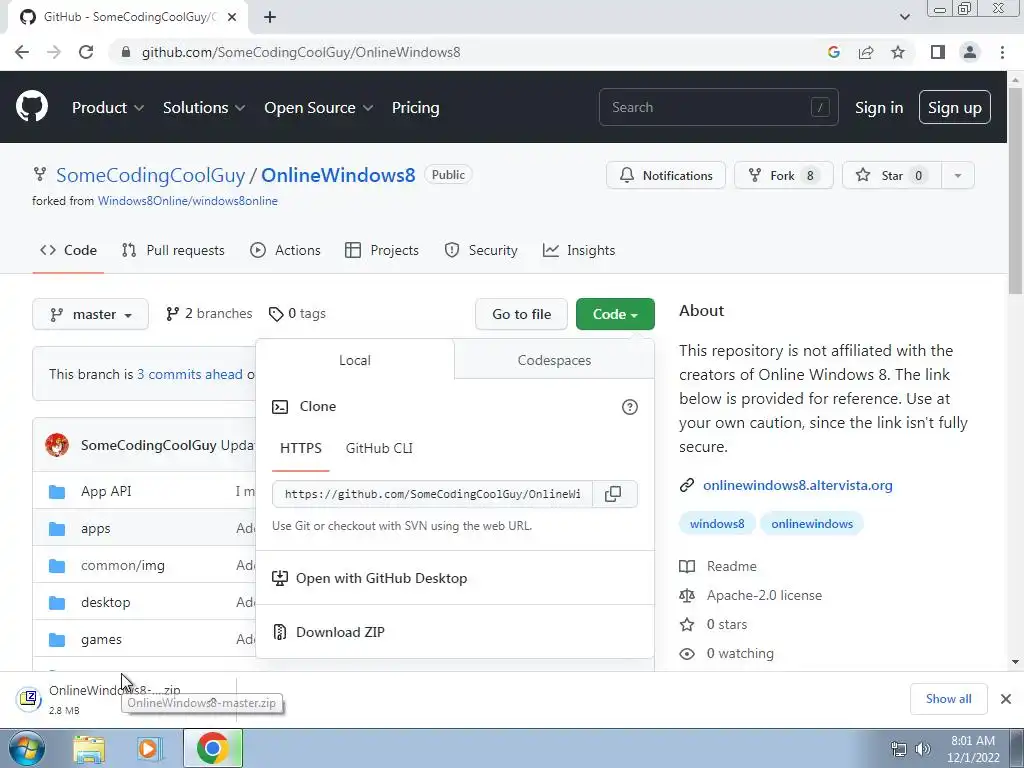Click the Notifications button
This screenshot has width=1024, height=768.
pyautogui.click(x=665, y=175)
